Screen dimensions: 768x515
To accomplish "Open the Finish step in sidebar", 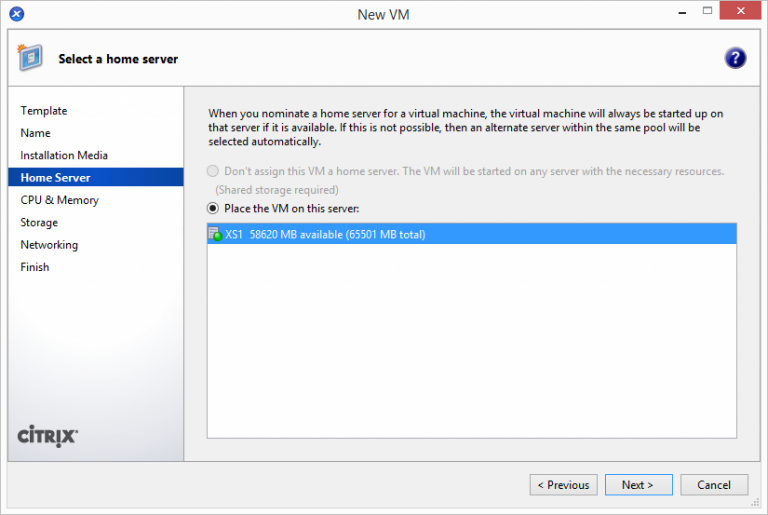I will (35, 267).
